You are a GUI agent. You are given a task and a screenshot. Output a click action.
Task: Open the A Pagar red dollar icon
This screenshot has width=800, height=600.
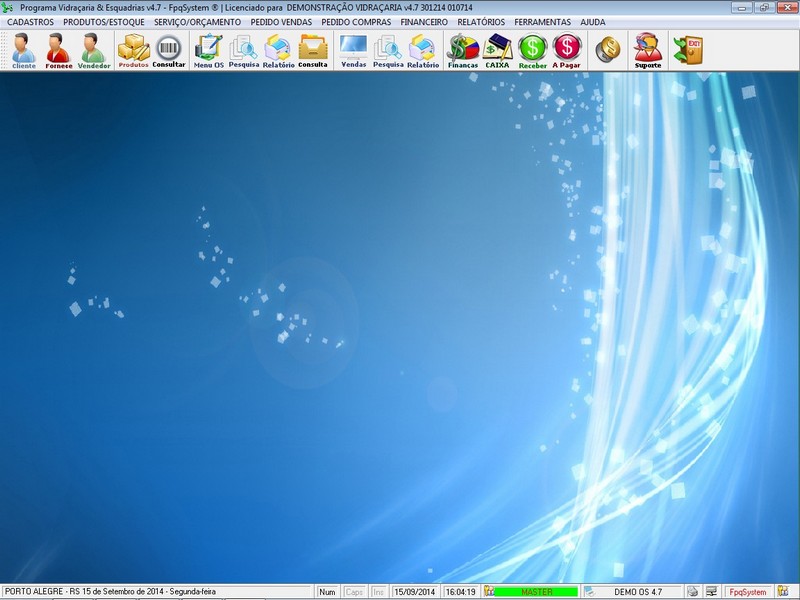coord(567,50)
